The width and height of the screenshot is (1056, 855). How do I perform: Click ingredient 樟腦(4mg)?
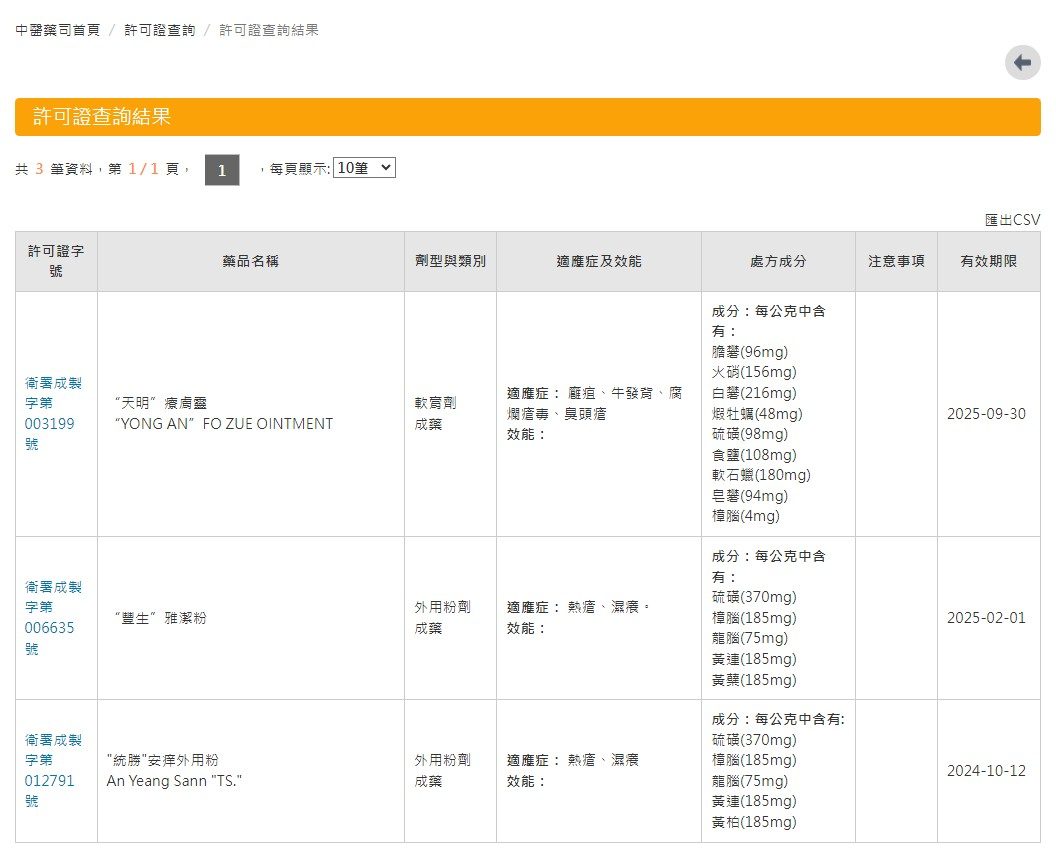pos(746,516)
